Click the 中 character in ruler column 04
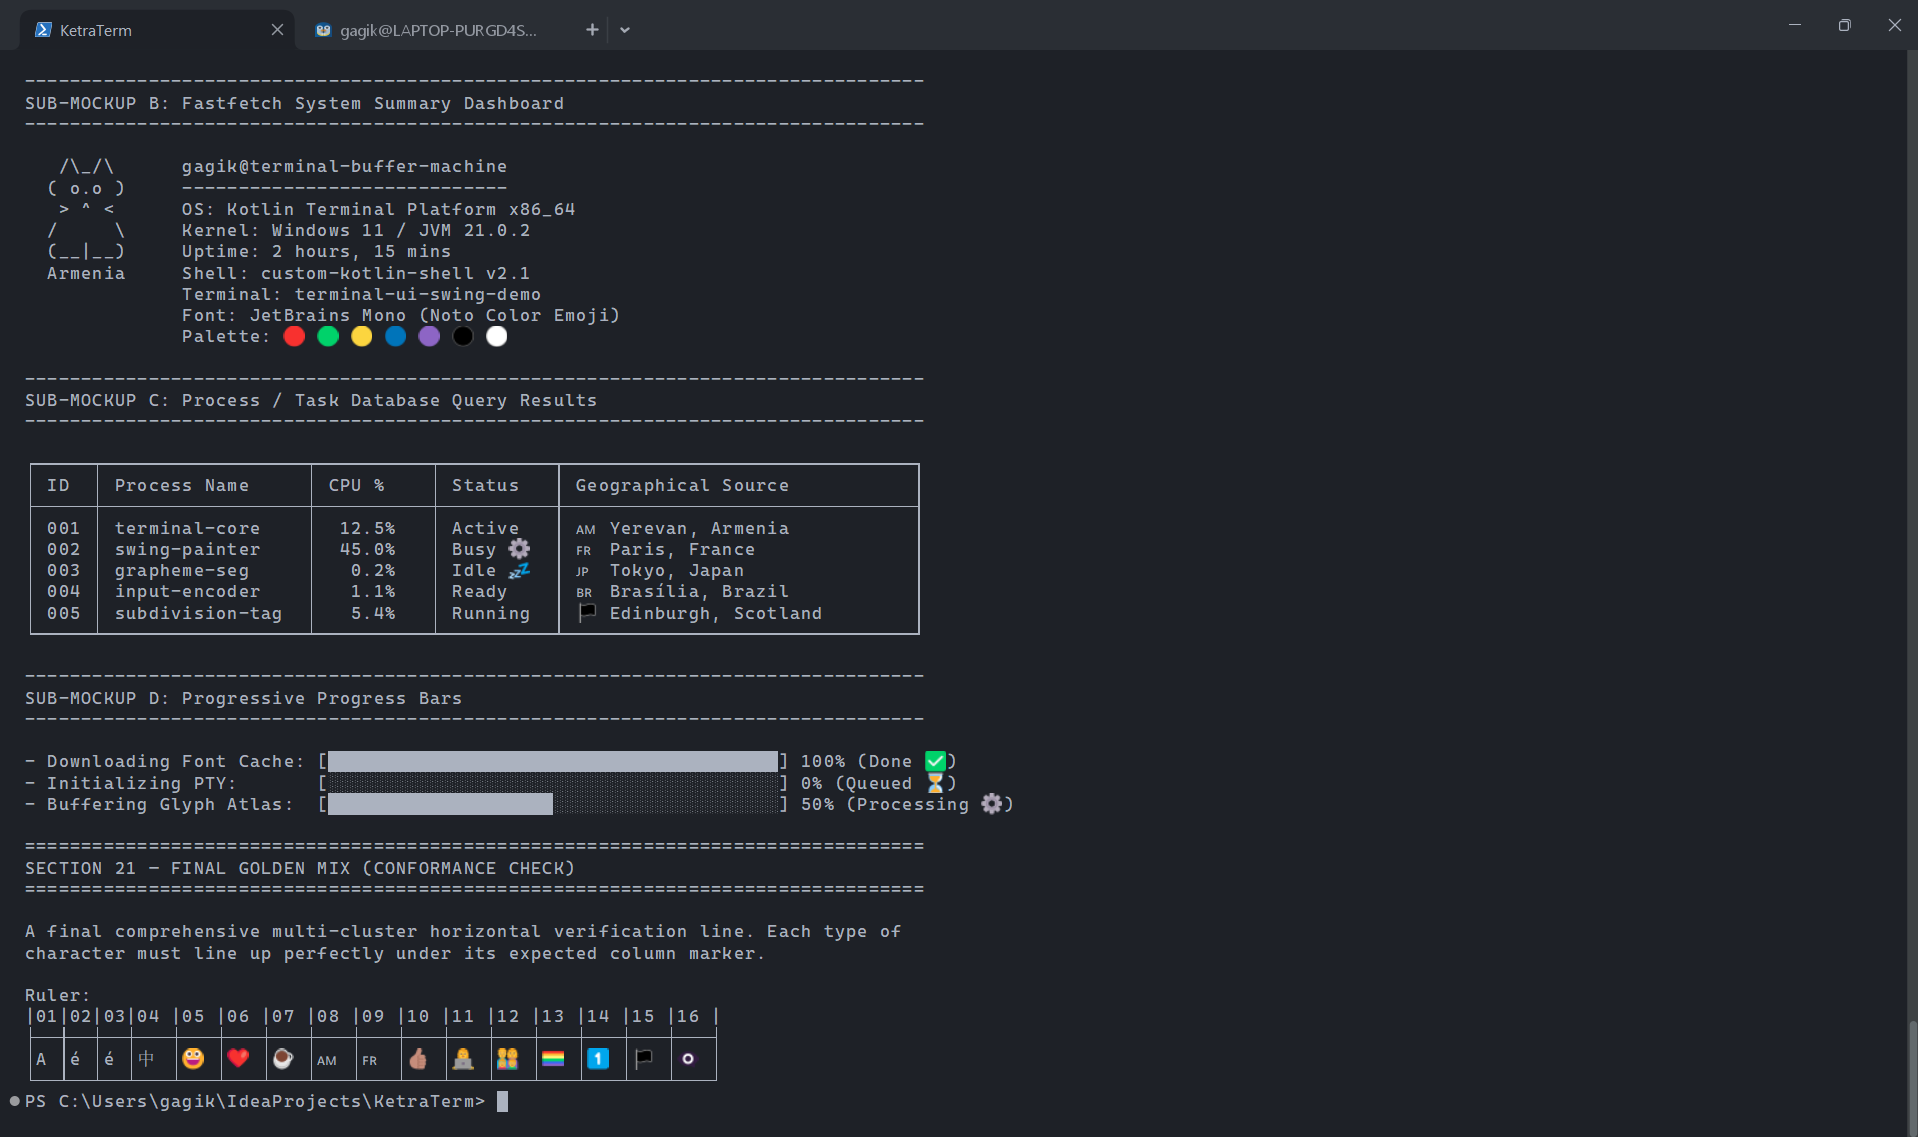This screenshot has width=1918, height=1137. [x=147, y=1058]
